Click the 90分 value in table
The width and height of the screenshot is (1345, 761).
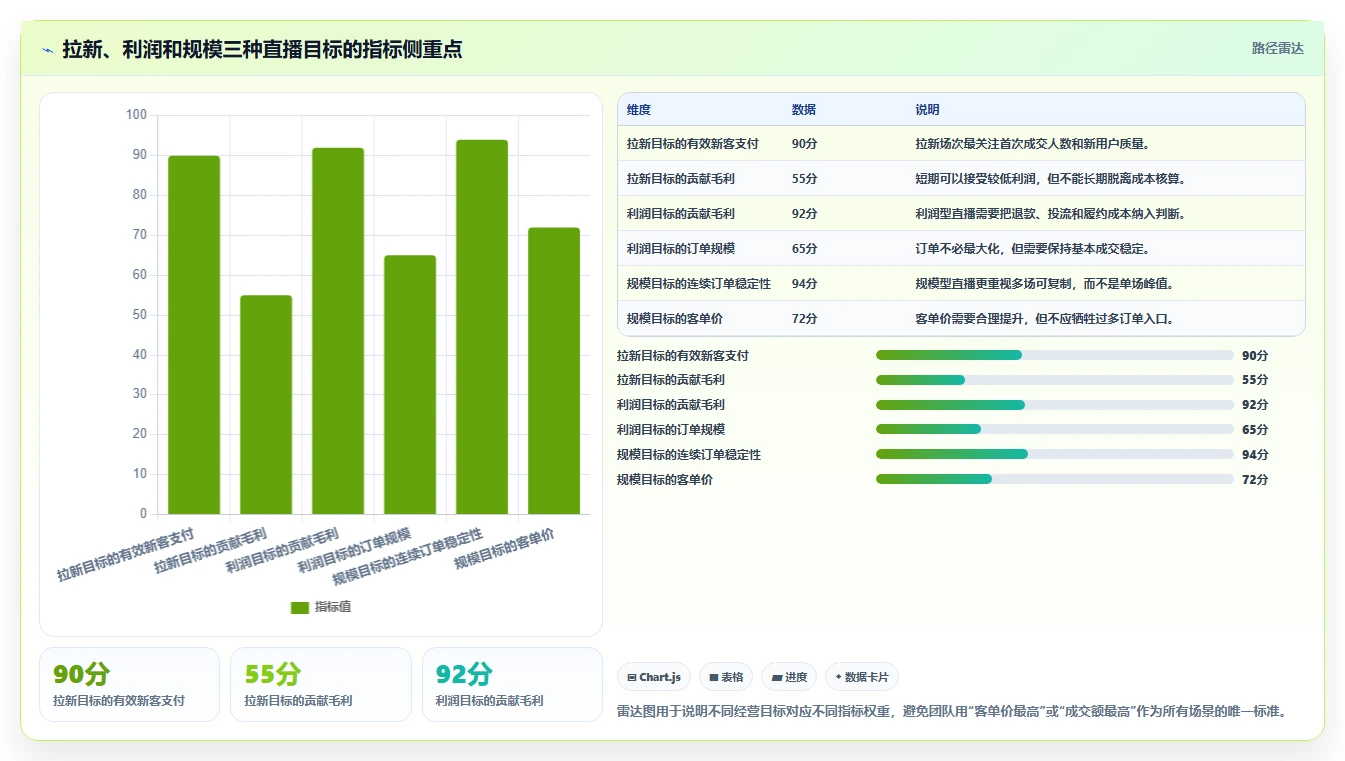[x=804, y=144]
